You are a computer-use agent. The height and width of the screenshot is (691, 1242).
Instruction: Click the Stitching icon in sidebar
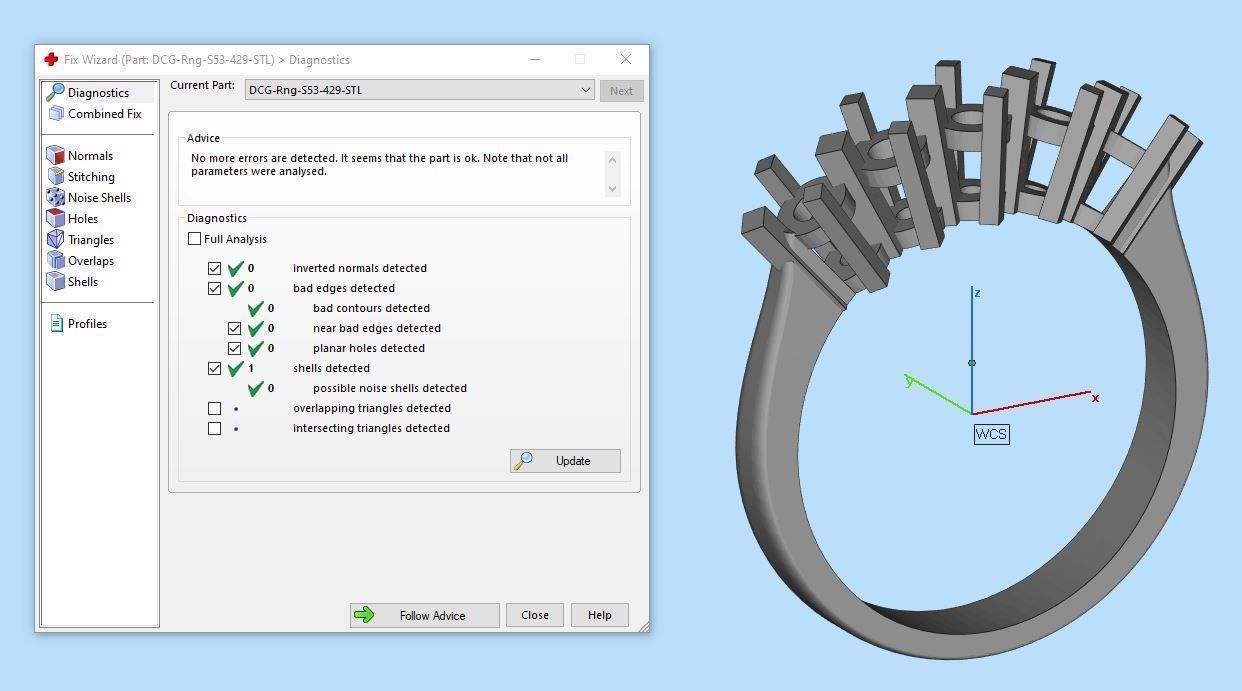pos(56,176)
